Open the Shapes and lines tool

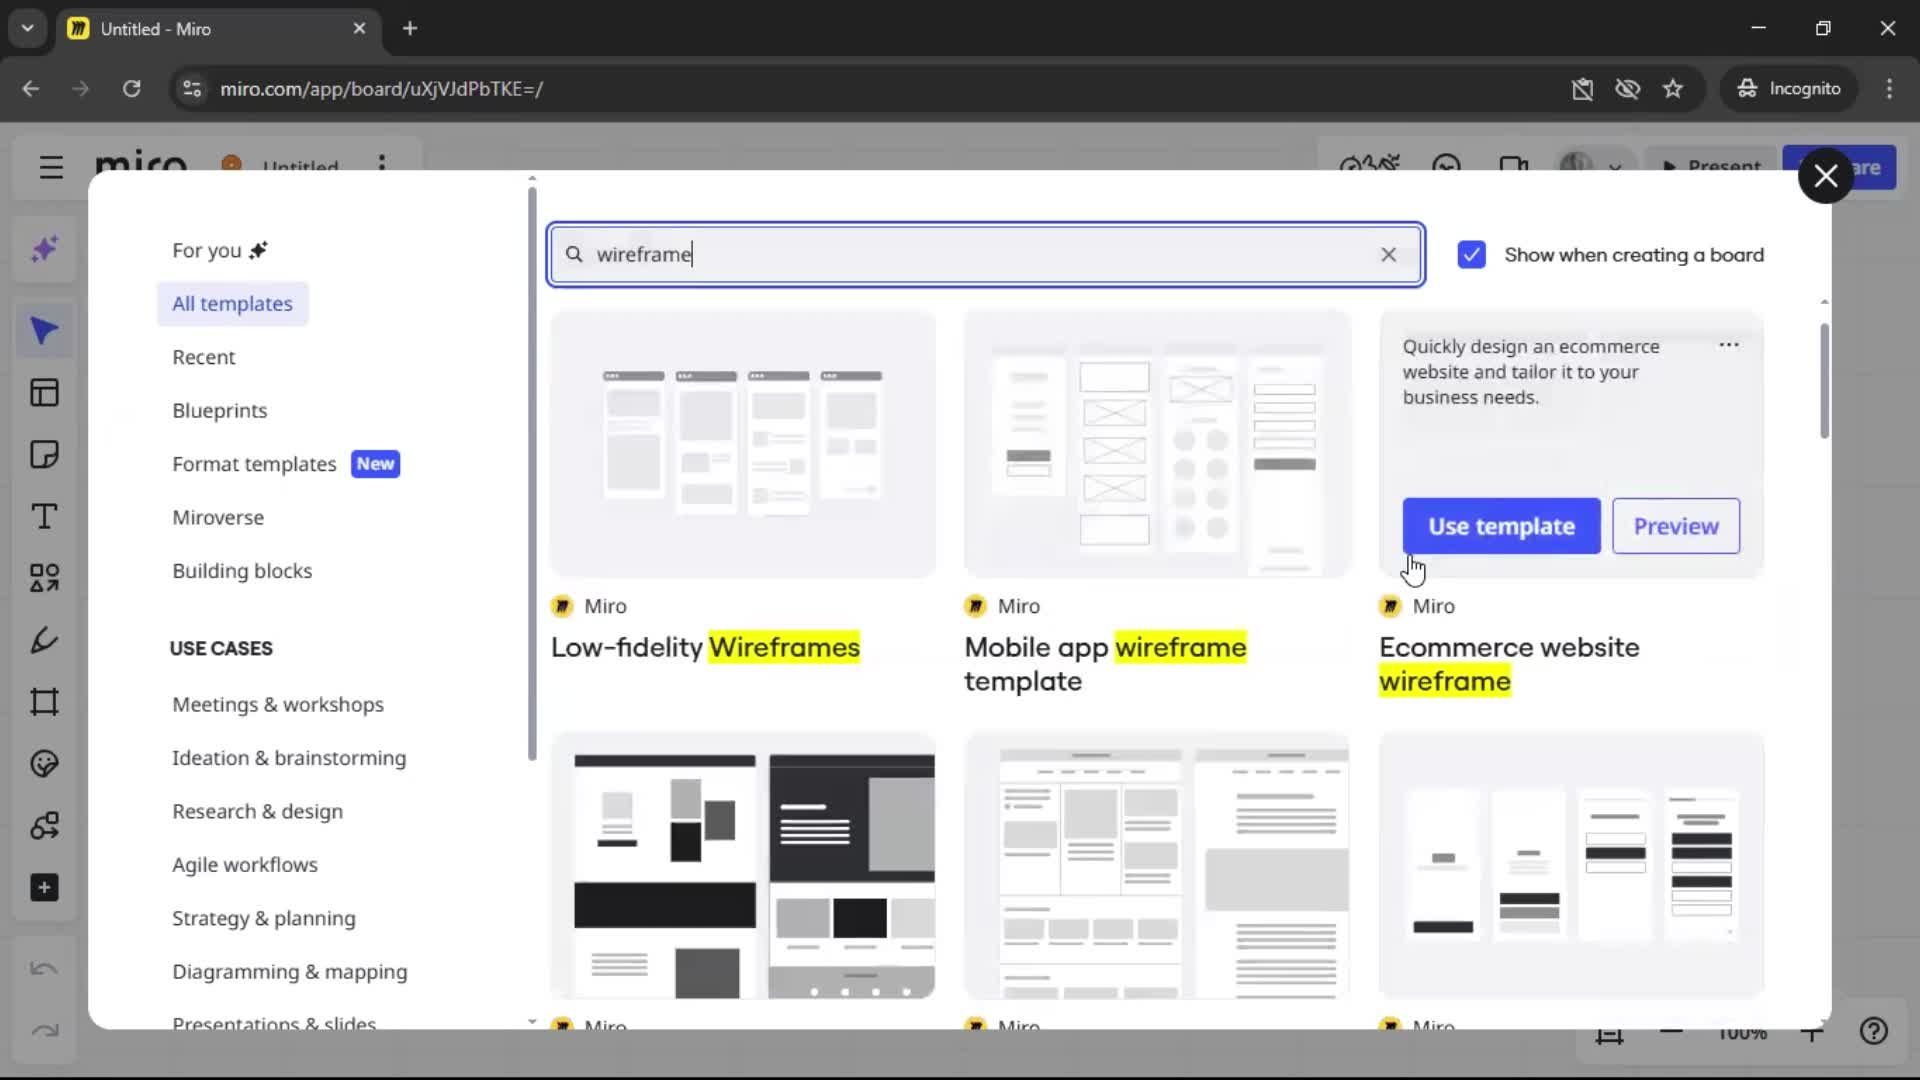click(44, 578)
